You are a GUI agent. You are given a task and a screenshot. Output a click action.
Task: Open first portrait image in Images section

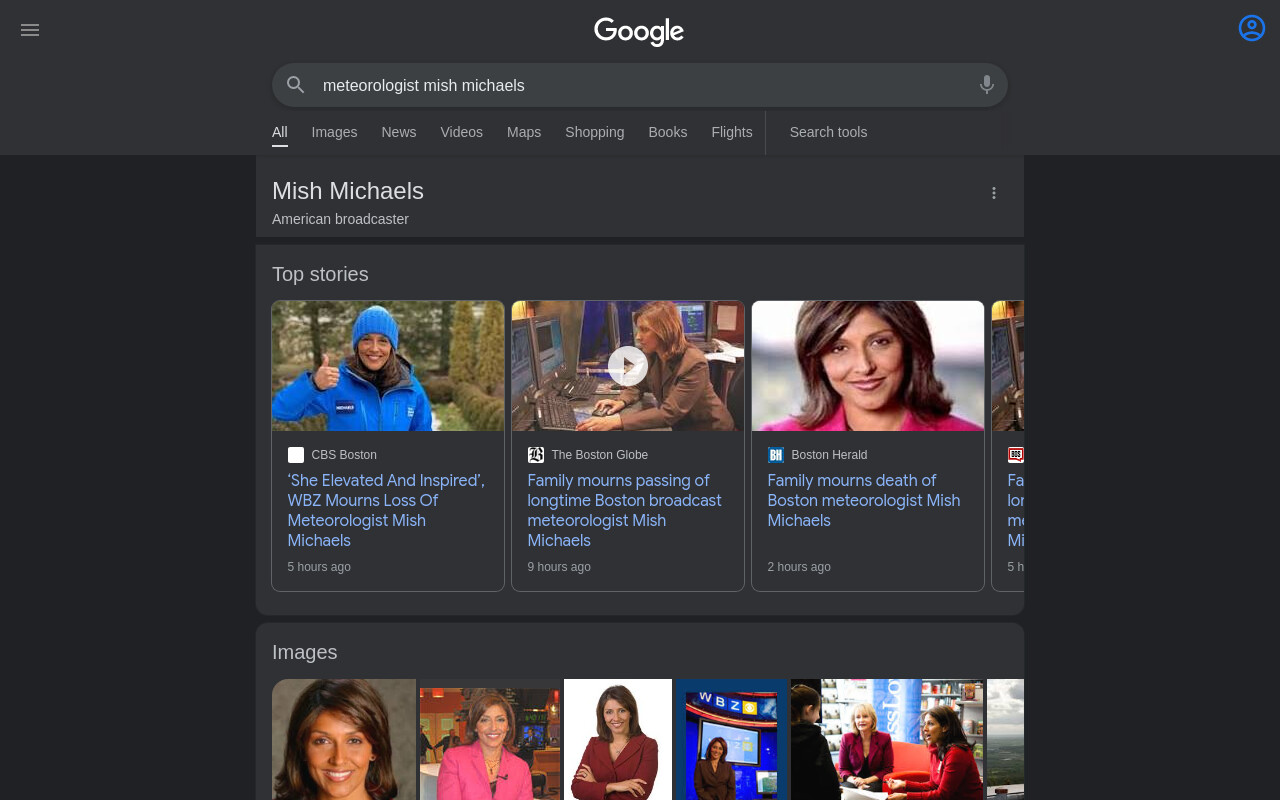click(x=344, y=739)
